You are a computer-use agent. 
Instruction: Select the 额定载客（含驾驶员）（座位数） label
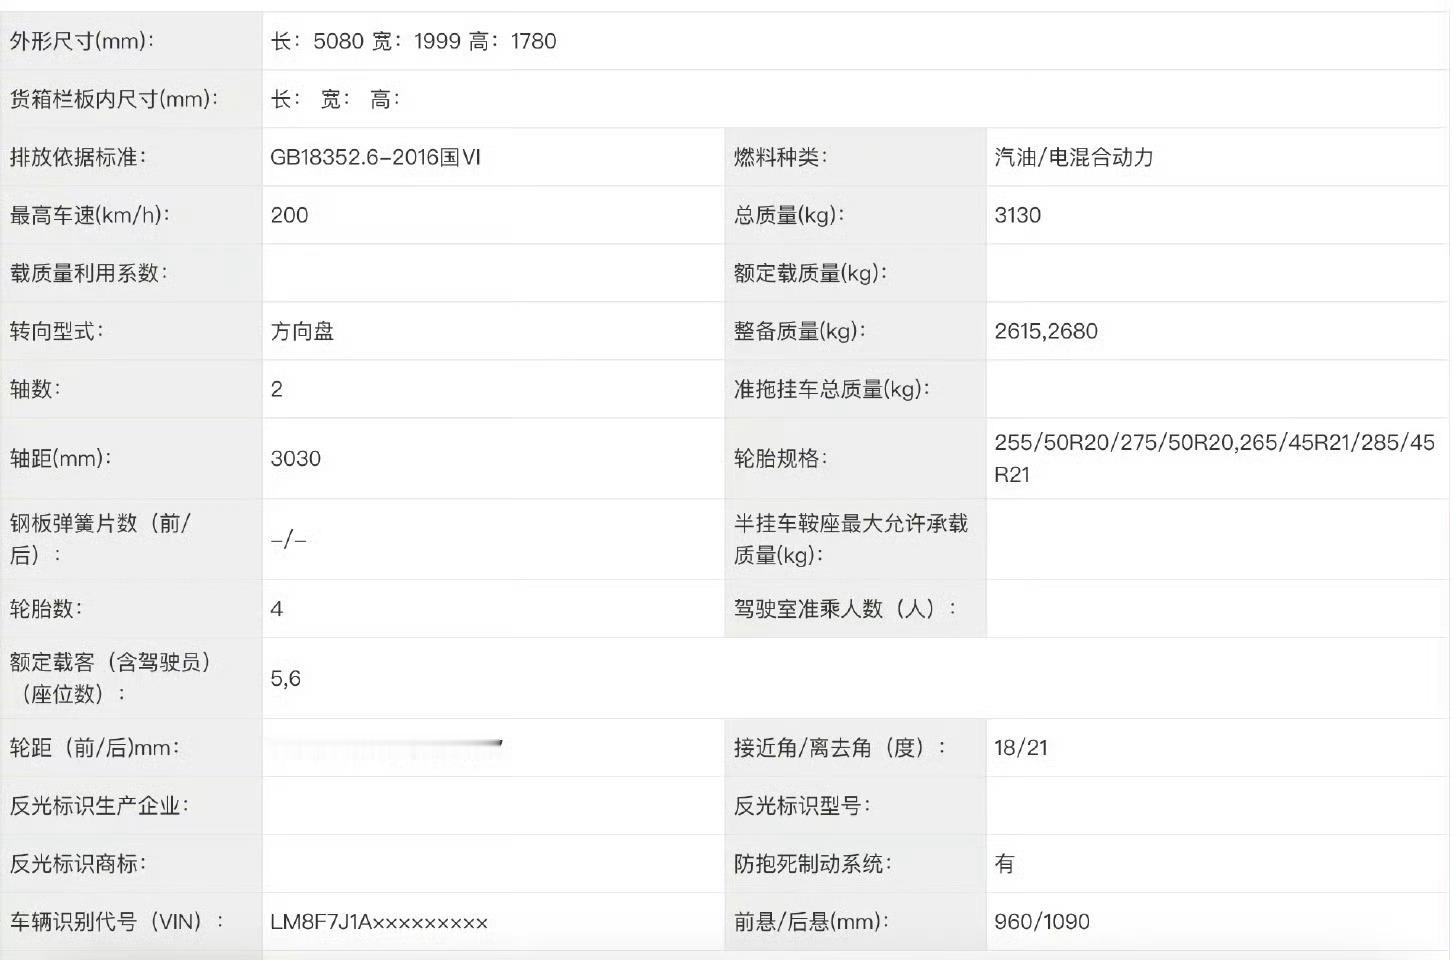(x=111, y=678)
